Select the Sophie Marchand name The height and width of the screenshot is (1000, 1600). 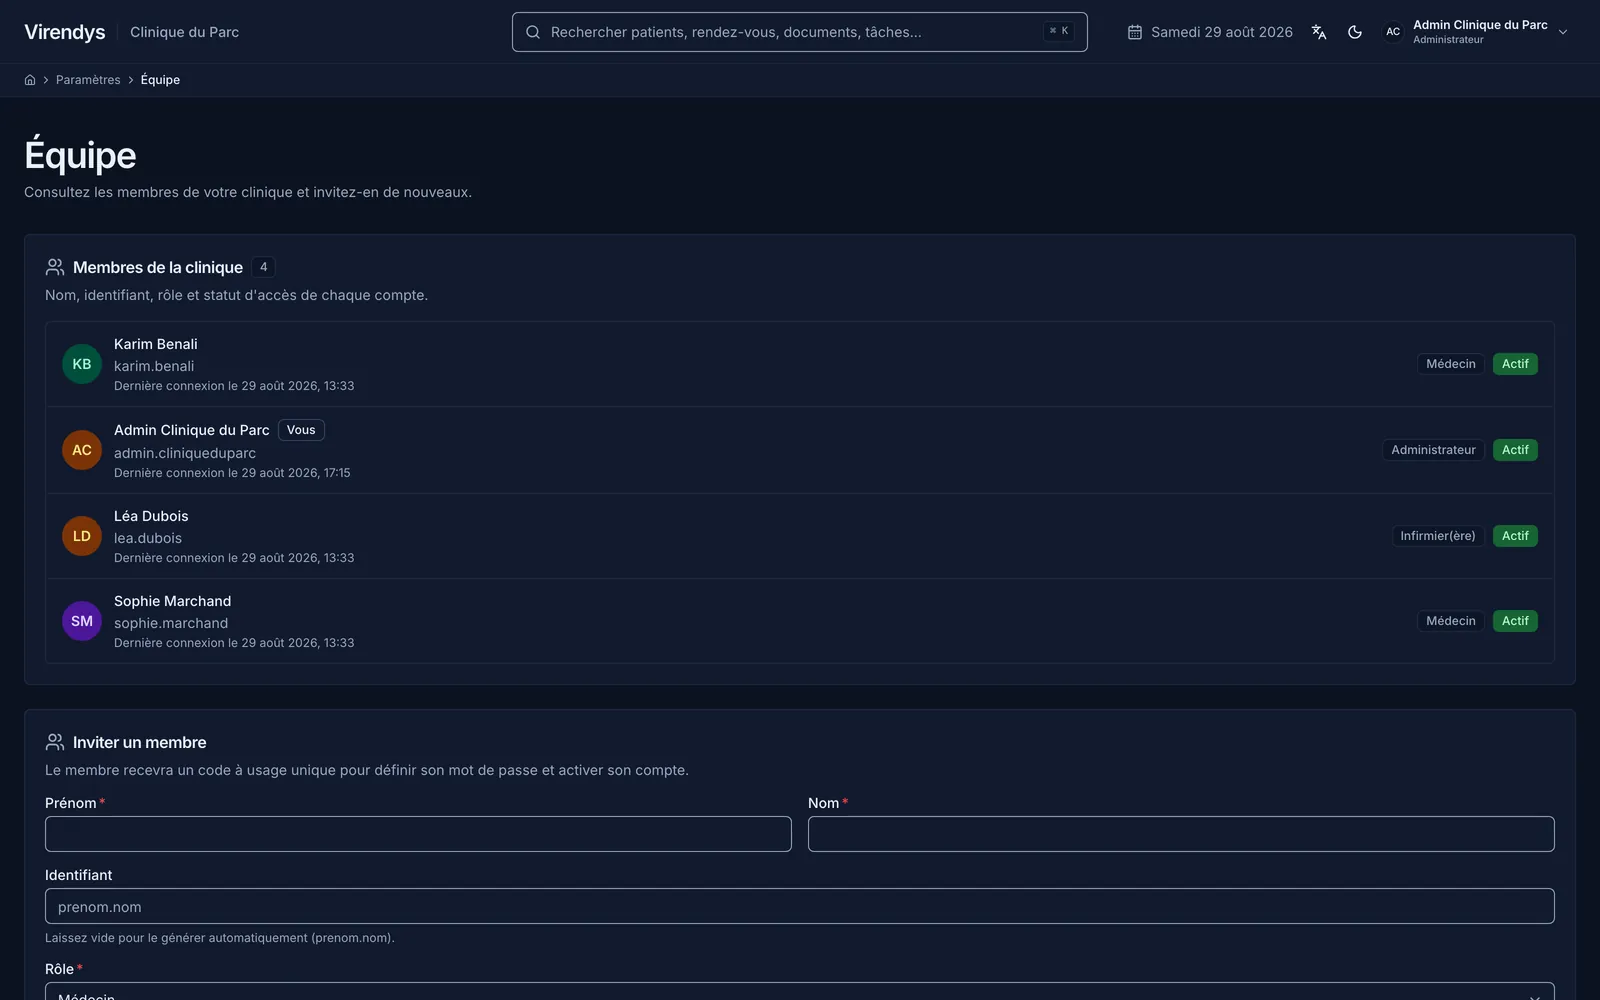point(172,601)
